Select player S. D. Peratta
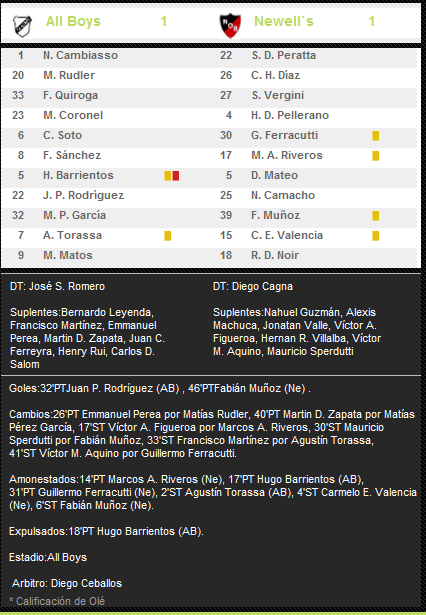426x615 pixels. pos(284,55)
